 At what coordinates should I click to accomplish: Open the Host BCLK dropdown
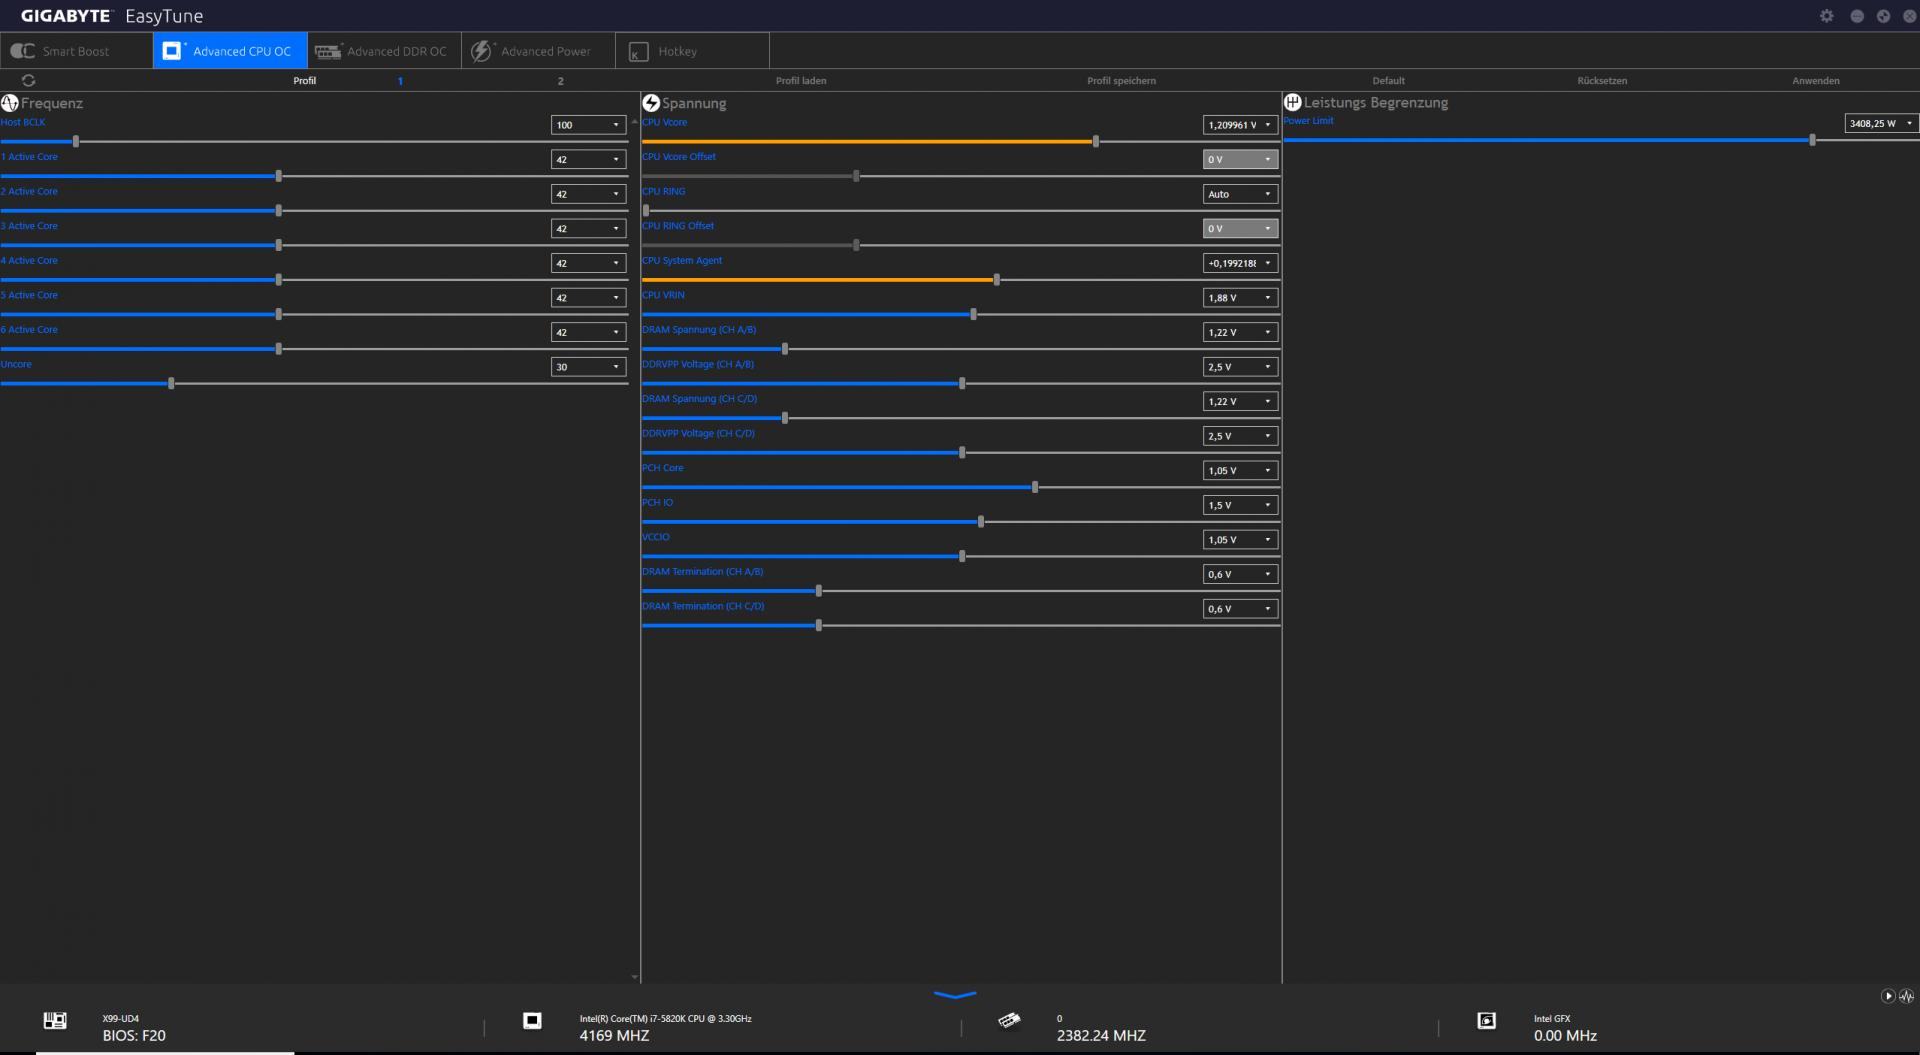click(x=588, y=125)
